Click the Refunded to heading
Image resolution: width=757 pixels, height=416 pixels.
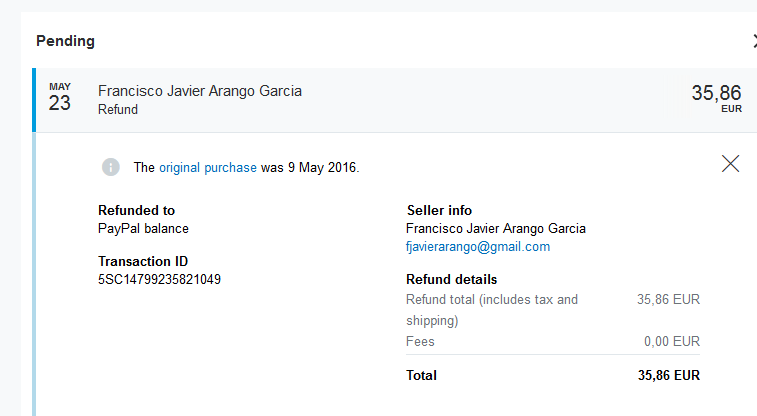pyautogui.click(x=136, y=210)
